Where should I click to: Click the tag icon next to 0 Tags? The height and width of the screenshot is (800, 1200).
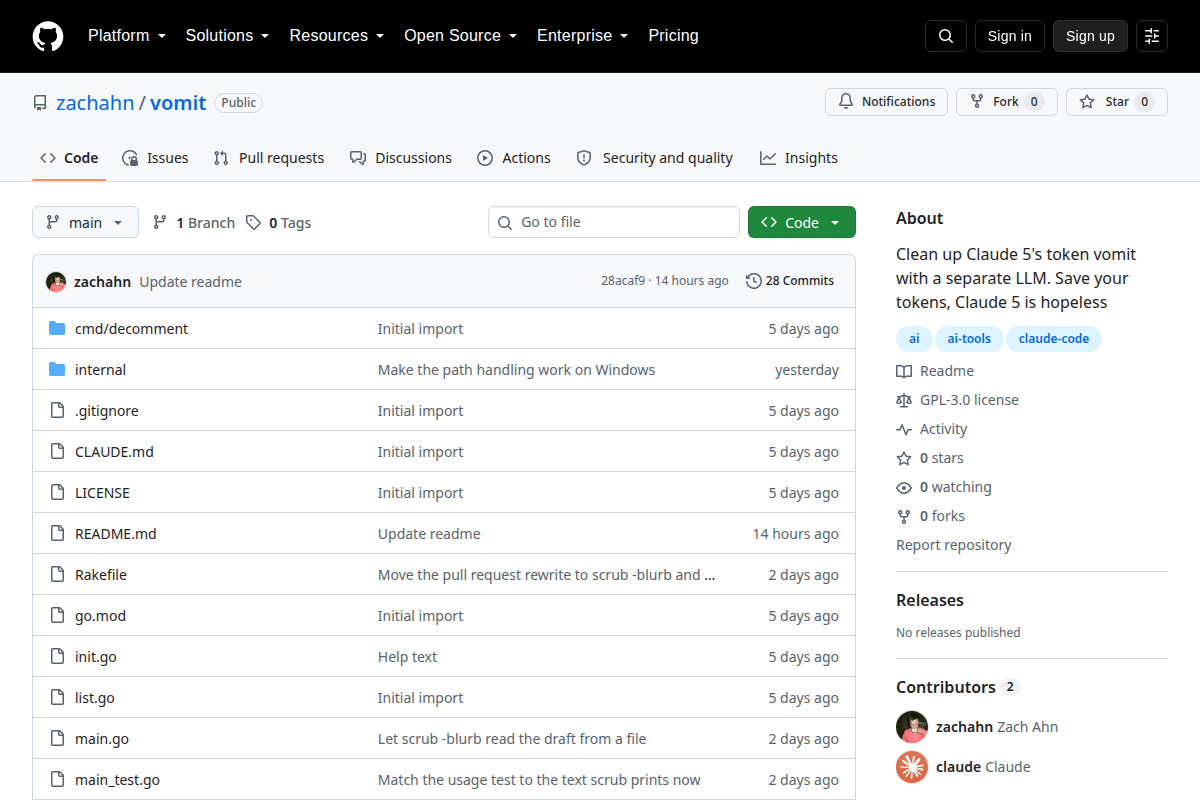(254, 222)
